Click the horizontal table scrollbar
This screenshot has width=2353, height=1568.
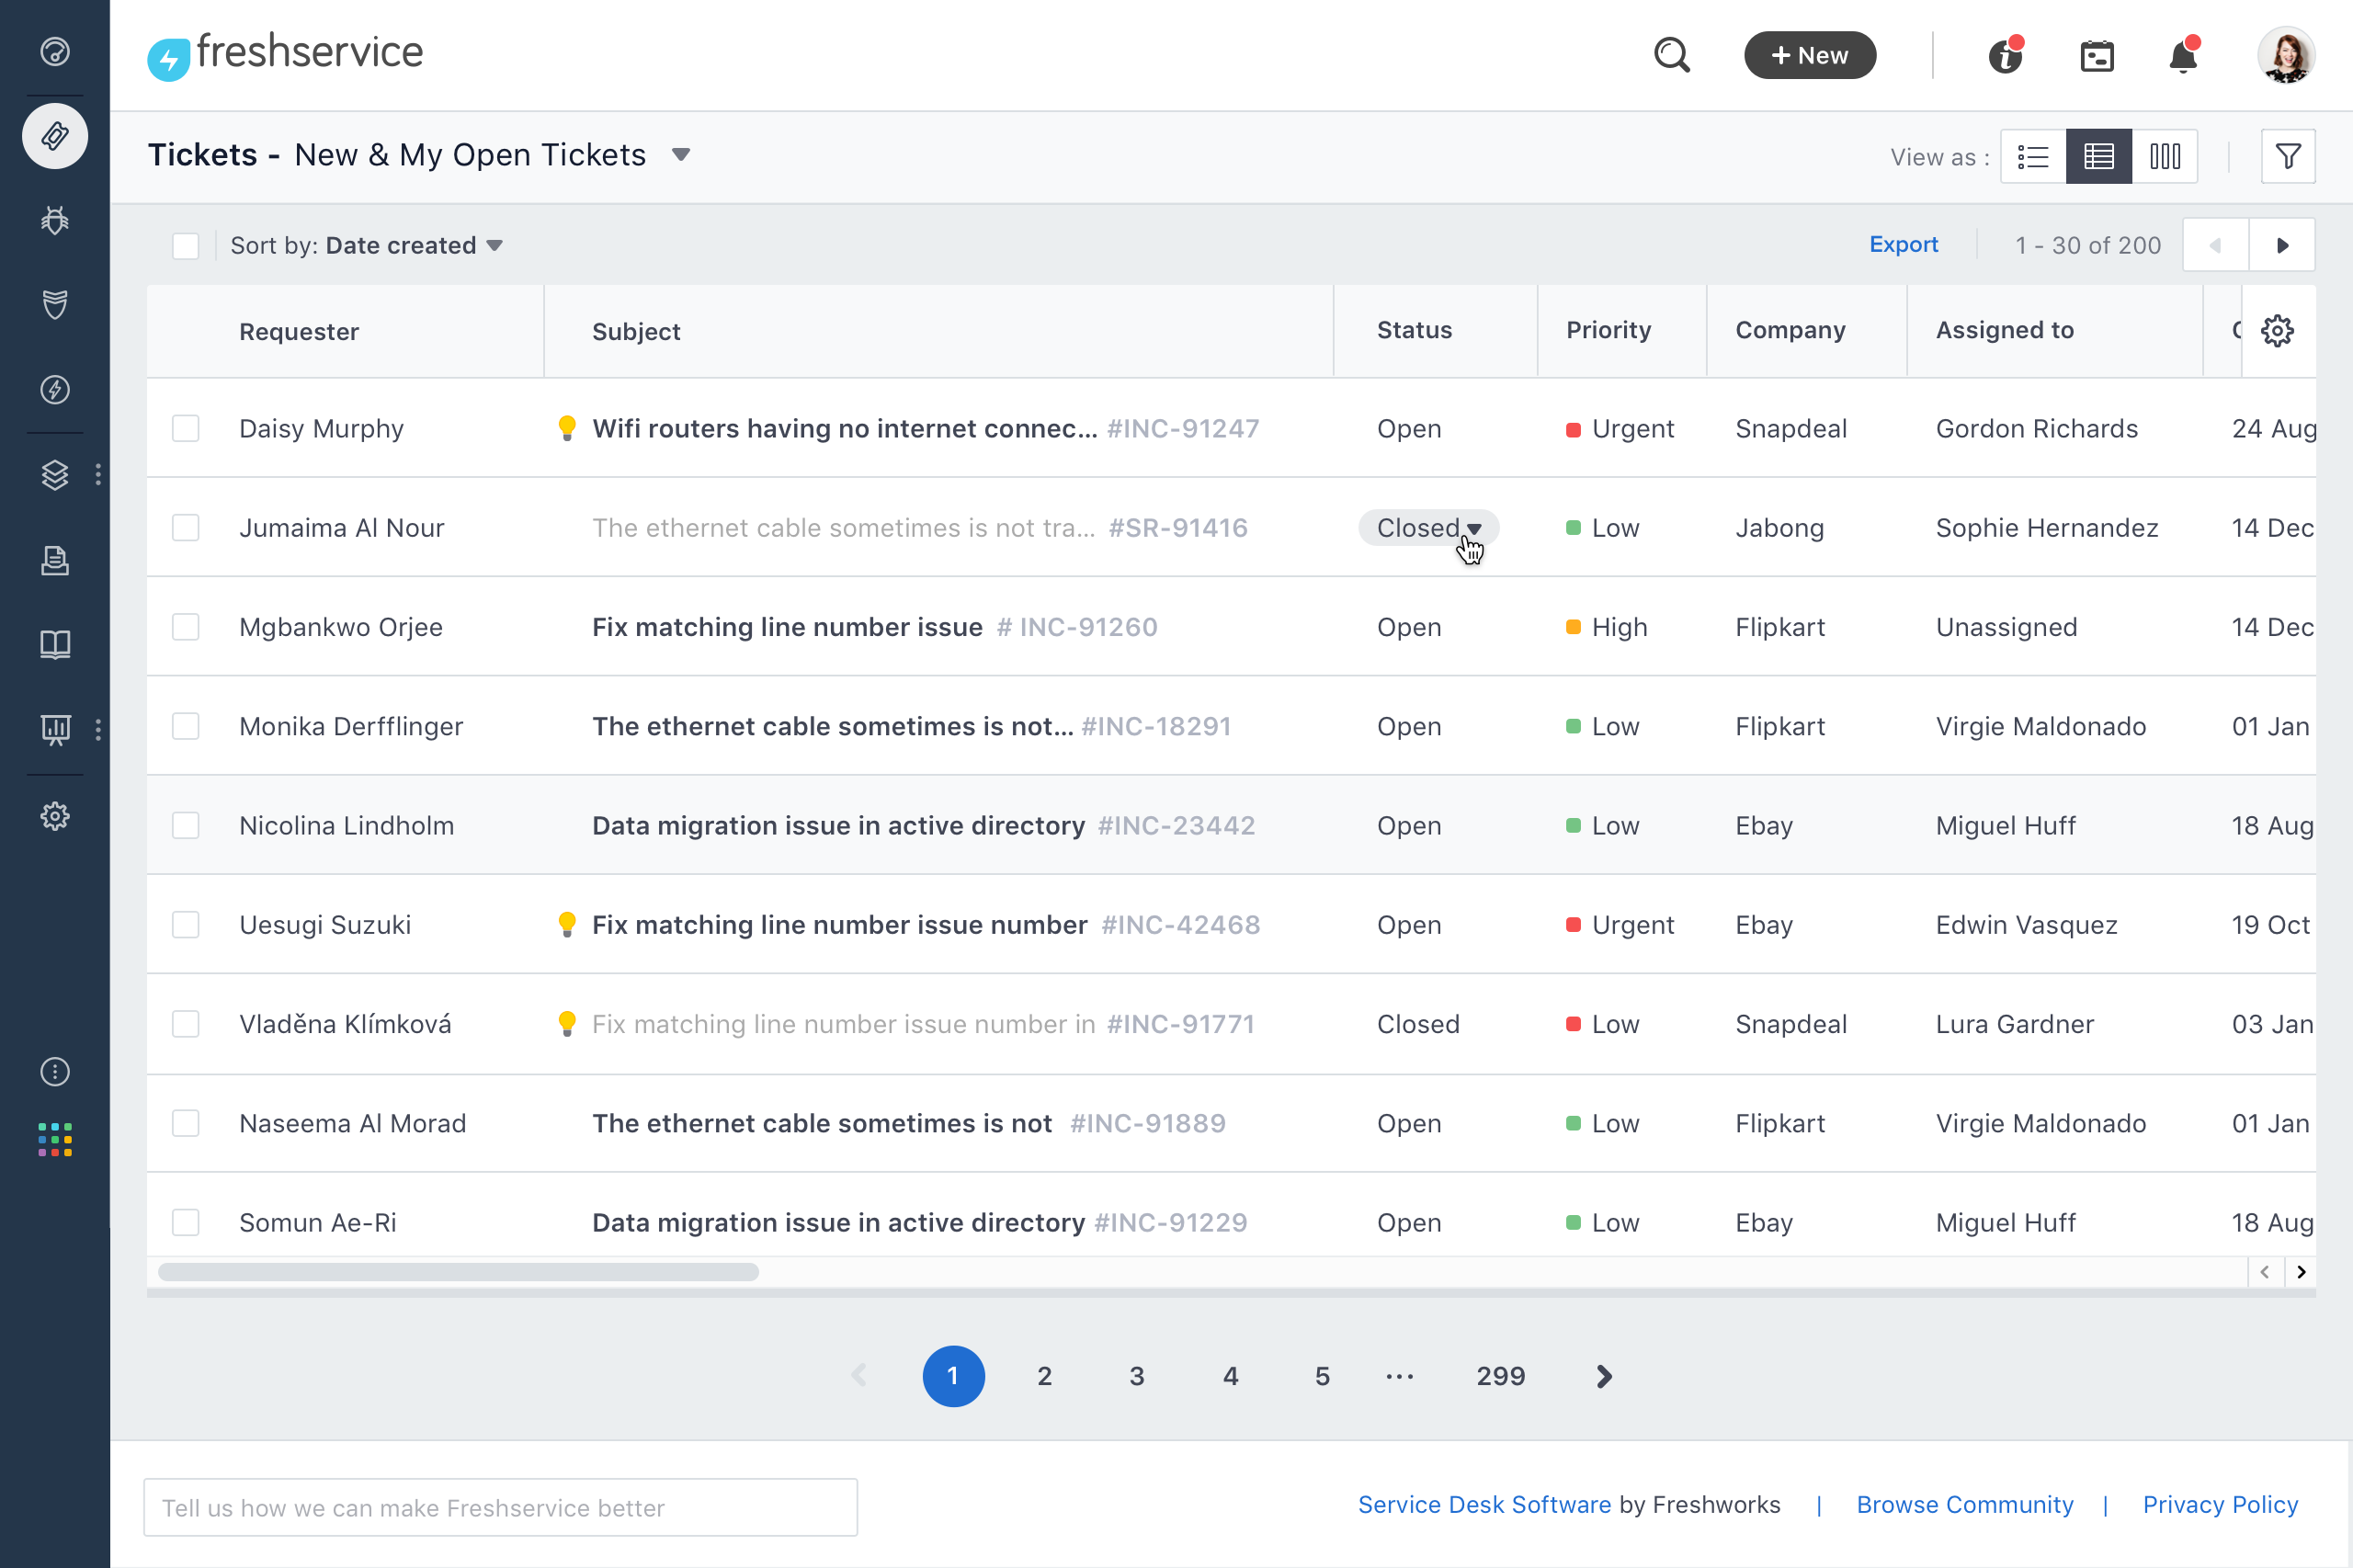click(458, 1272)
